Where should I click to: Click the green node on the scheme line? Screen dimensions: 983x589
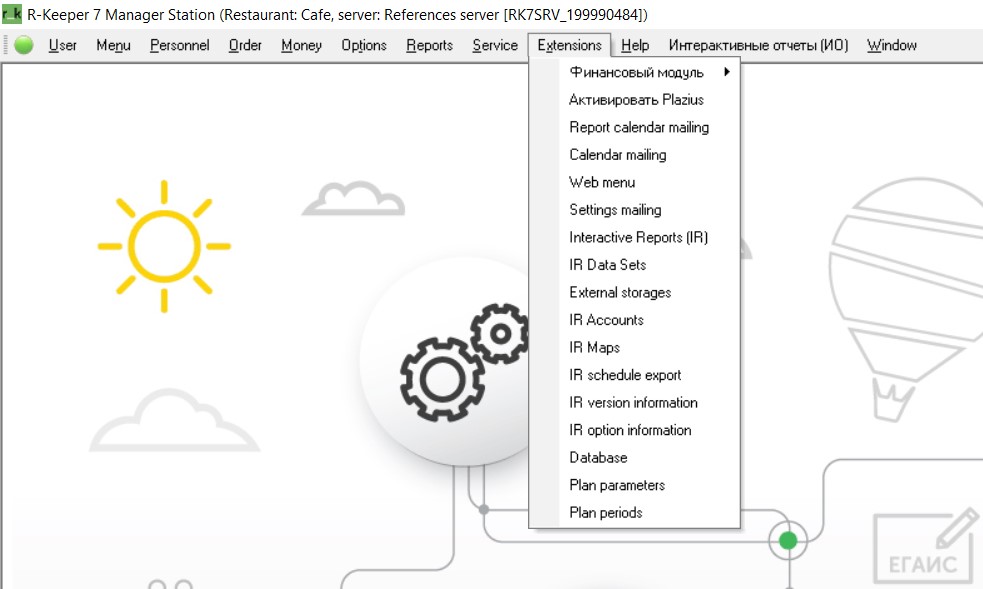coord(788,540)
